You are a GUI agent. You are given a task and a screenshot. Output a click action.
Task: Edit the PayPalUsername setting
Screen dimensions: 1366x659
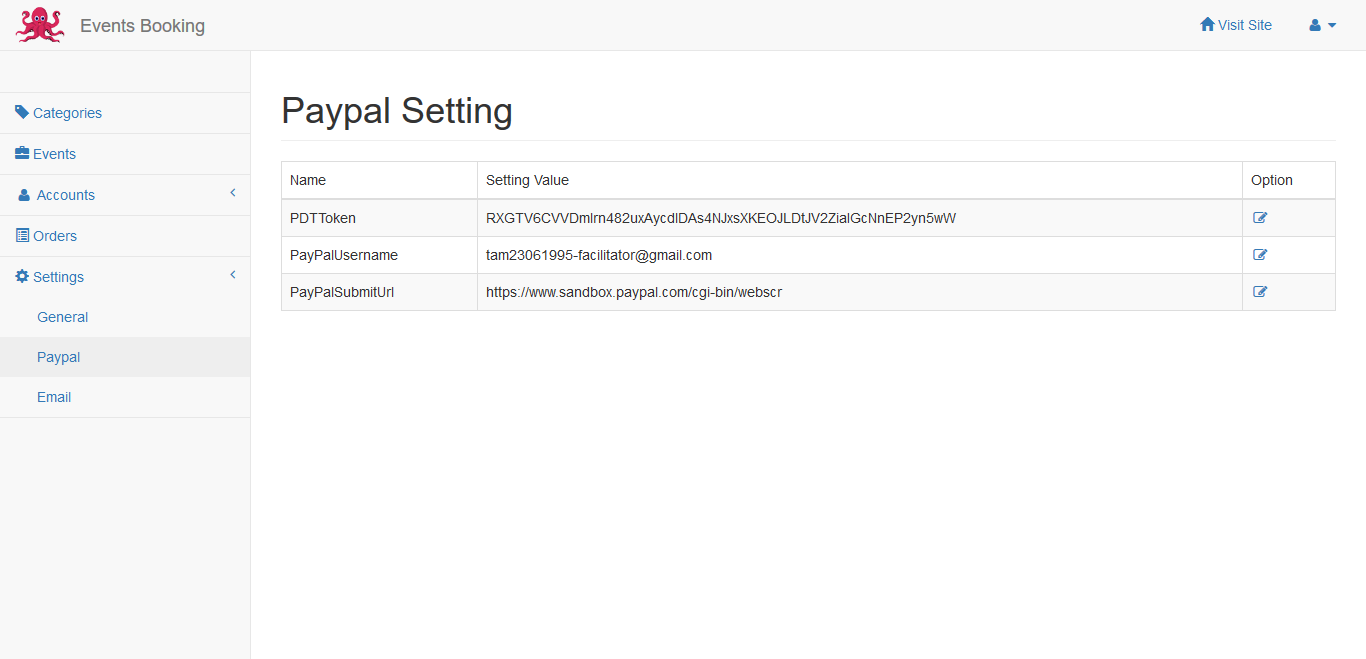pyautogui.click(x=1260, y=255)
